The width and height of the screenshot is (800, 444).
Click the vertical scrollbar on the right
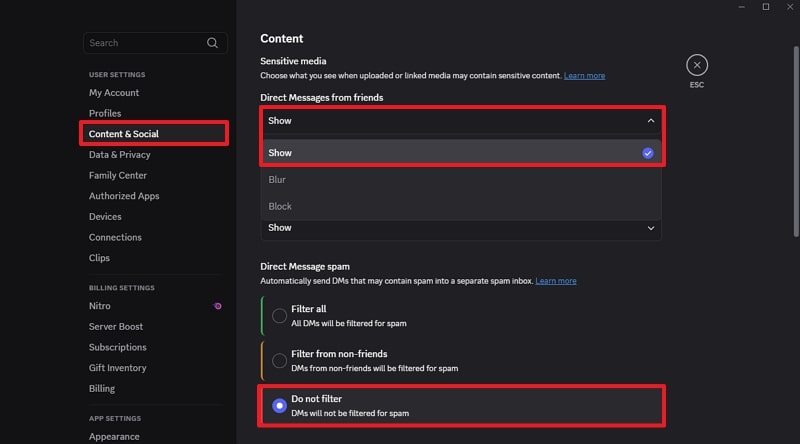(x=796, y=141)
